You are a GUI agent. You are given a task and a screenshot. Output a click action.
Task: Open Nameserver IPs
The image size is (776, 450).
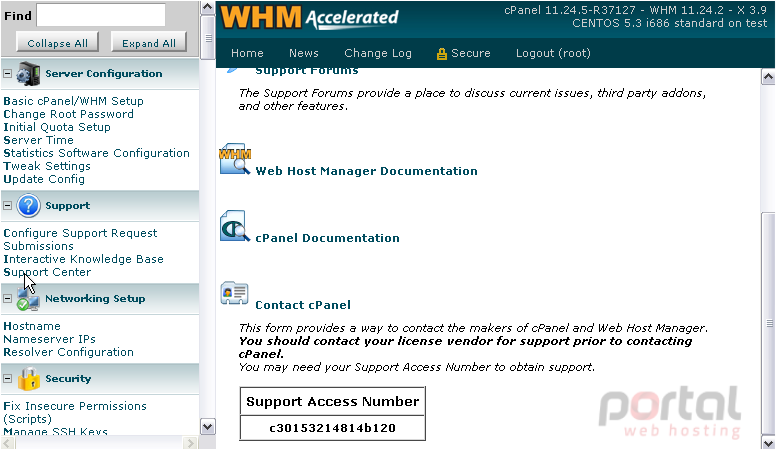pyautogui.click(x=49, y=339)
